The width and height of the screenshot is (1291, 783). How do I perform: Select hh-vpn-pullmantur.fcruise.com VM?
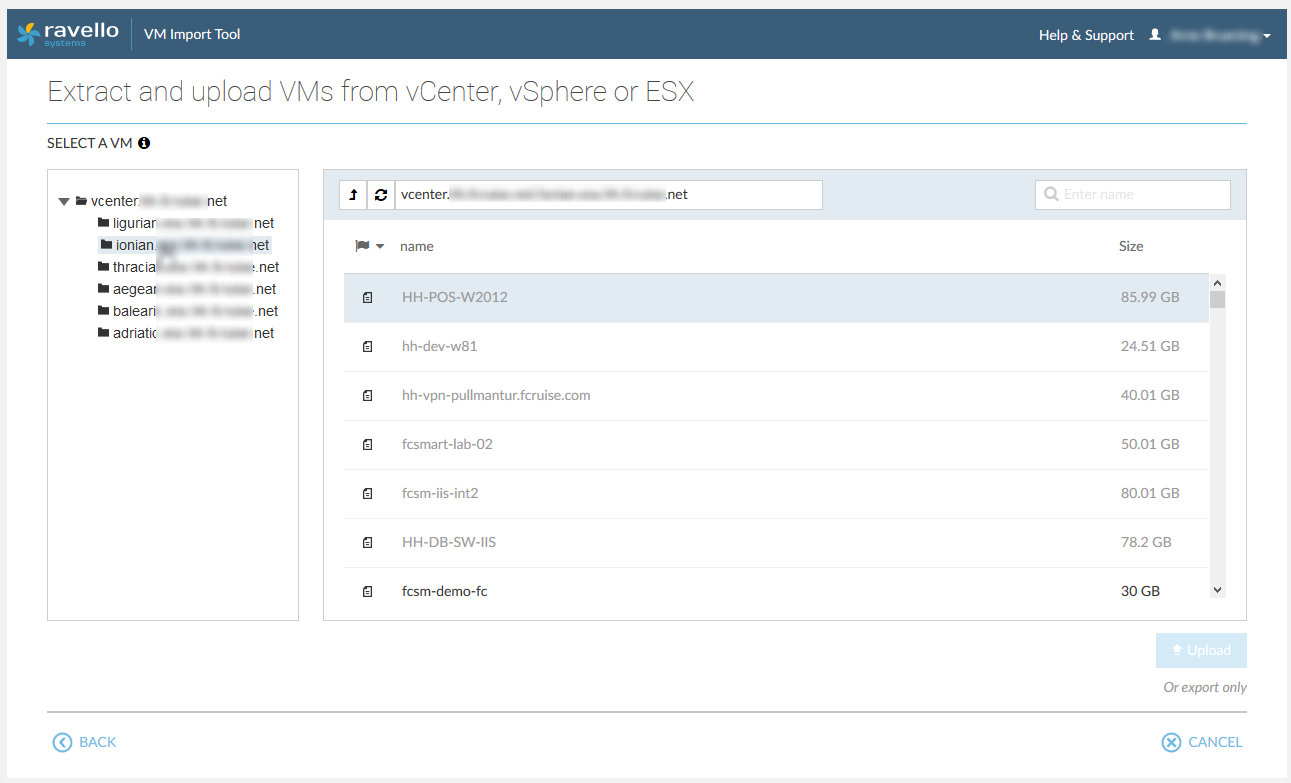tap(776, 396)
